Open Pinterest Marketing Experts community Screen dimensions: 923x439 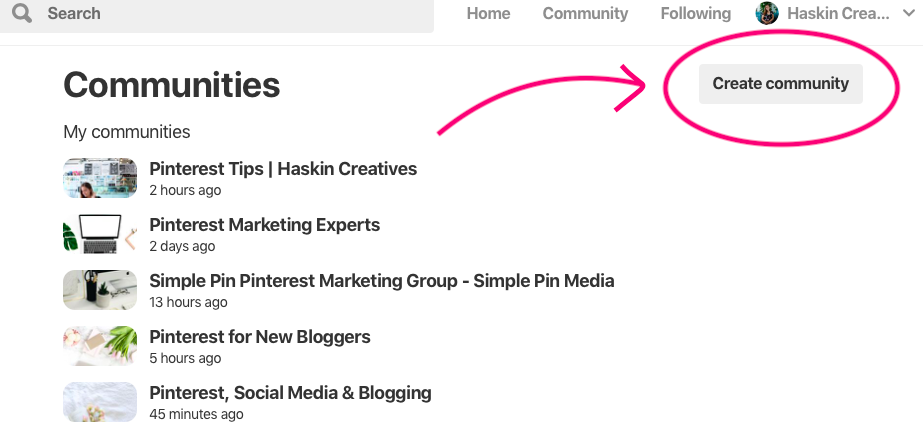point(264,225)
